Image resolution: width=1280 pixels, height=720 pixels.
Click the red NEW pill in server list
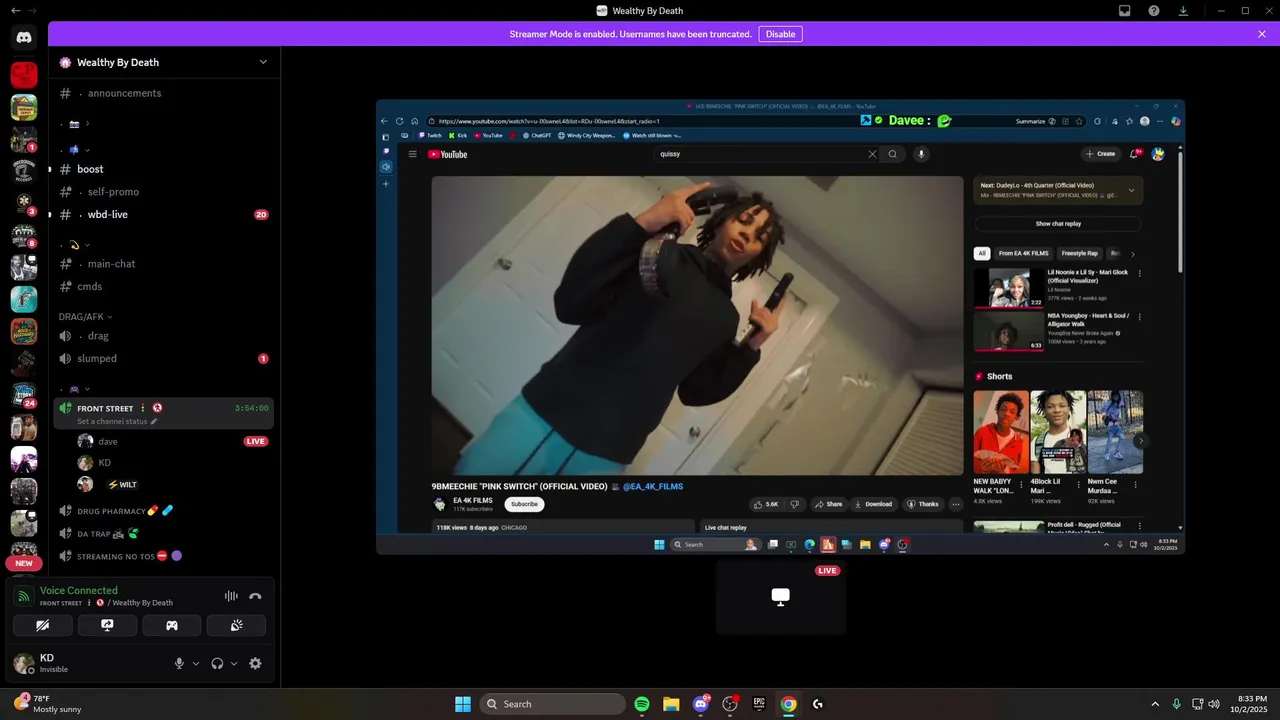coord(24,563)
